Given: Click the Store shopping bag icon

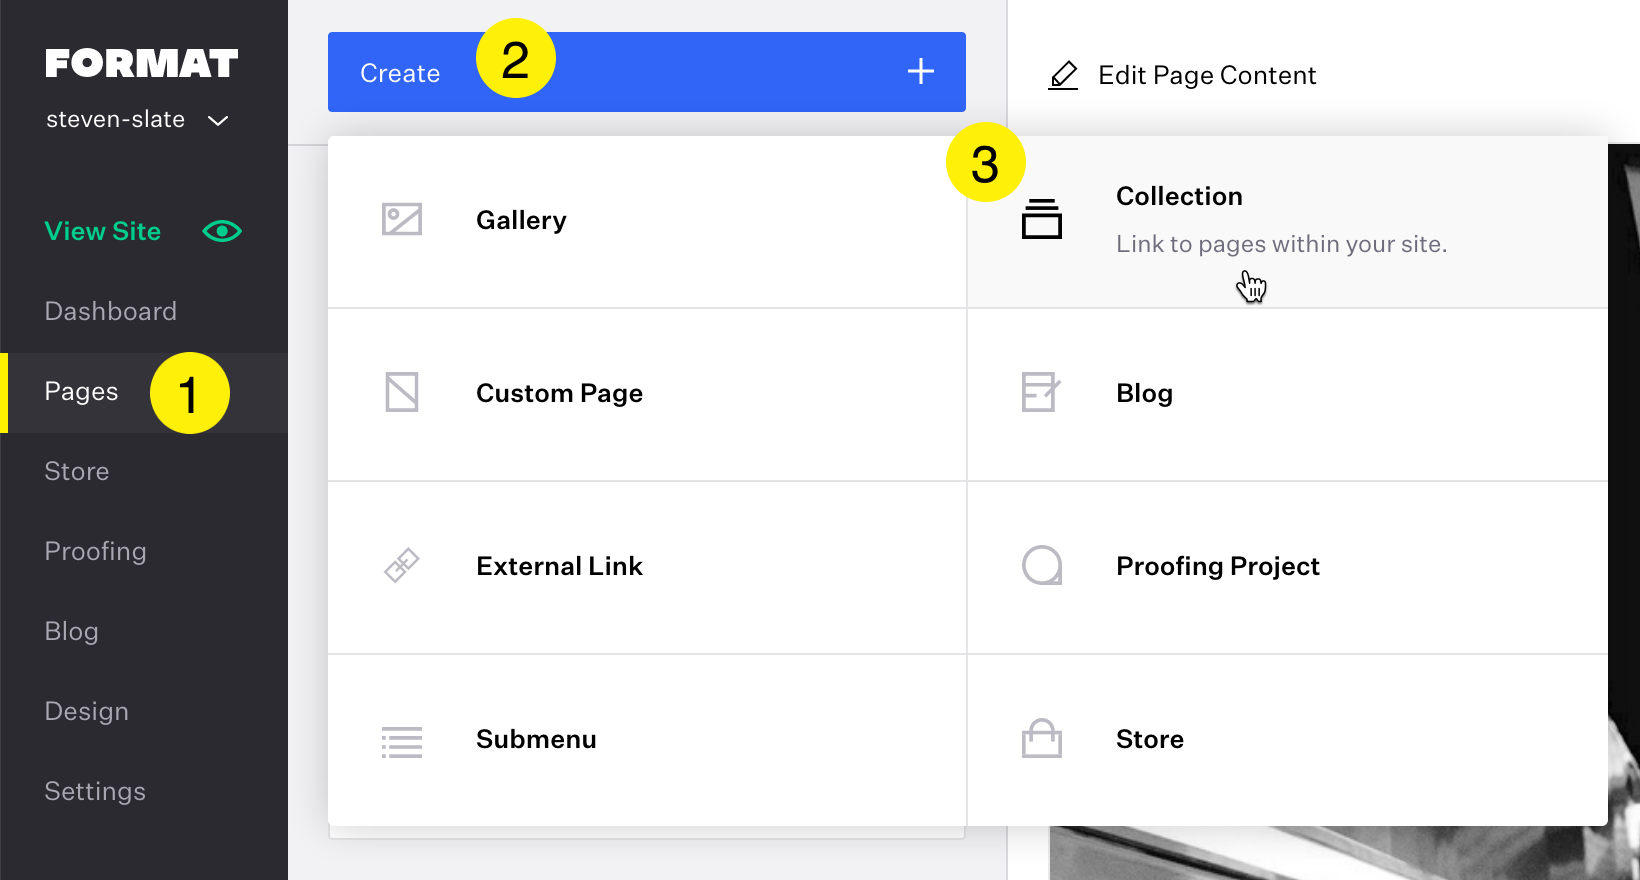Looking at the screenshot, I should coord(1042,739).
